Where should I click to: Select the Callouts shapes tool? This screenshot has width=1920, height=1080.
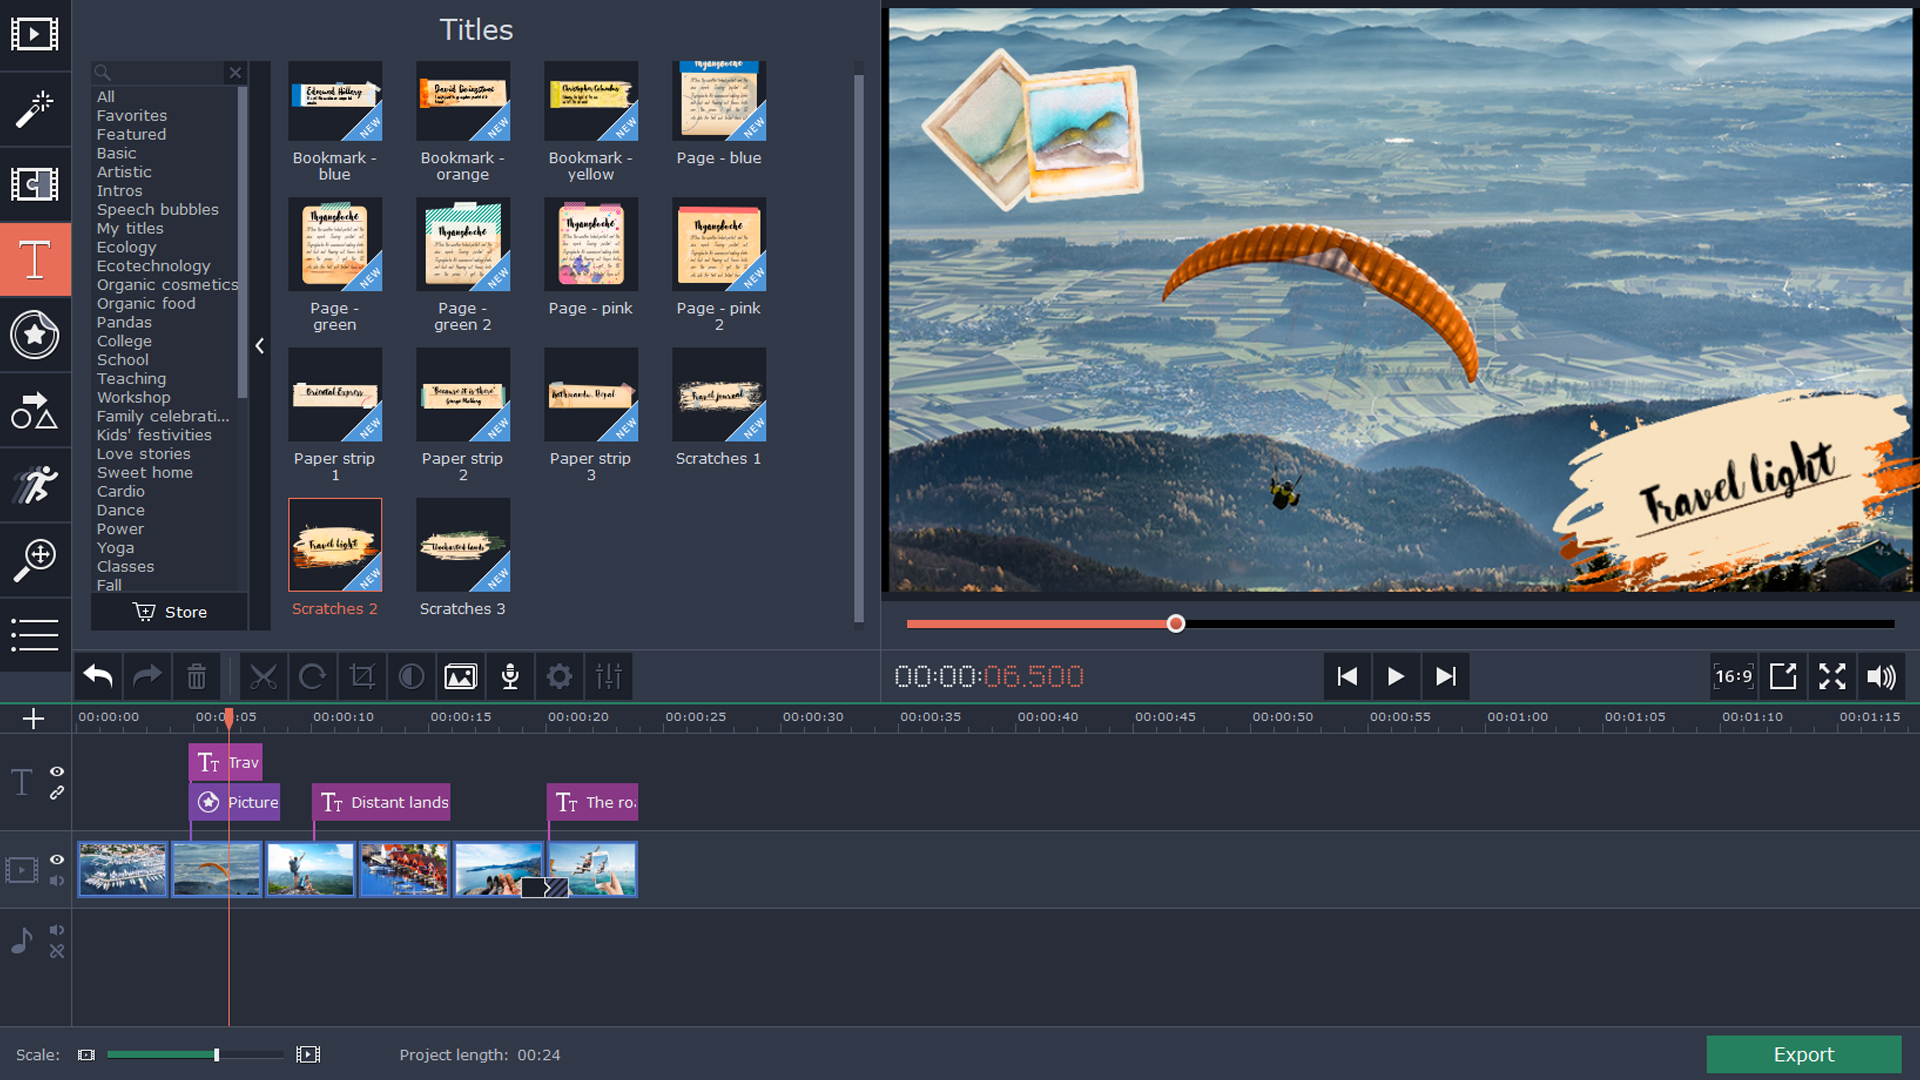[x=35, y=410]
